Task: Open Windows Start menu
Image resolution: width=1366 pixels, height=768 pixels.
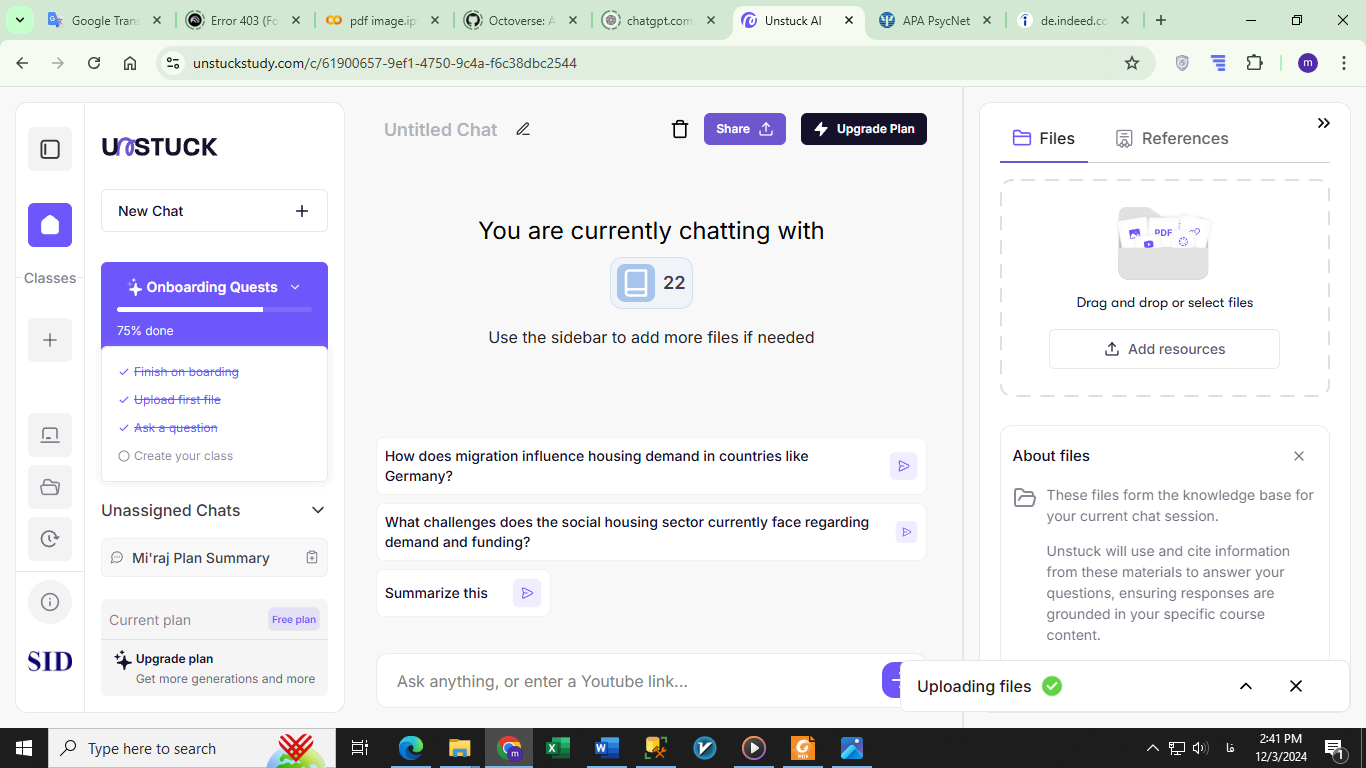Action: click(24, 748)
